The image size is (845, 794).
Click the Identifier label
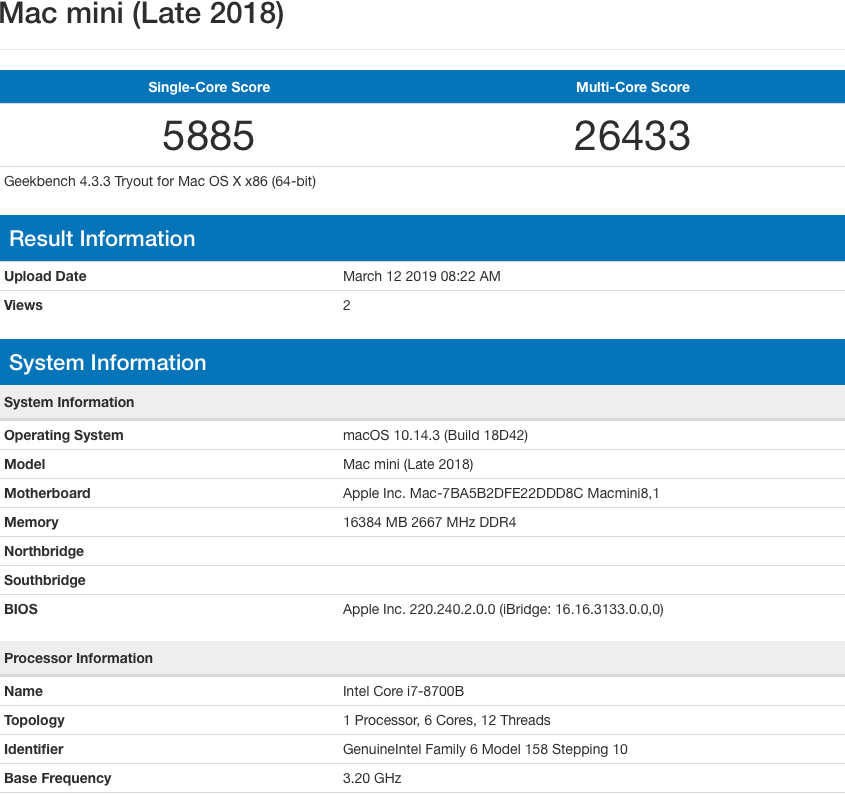(x=34, y=750)
